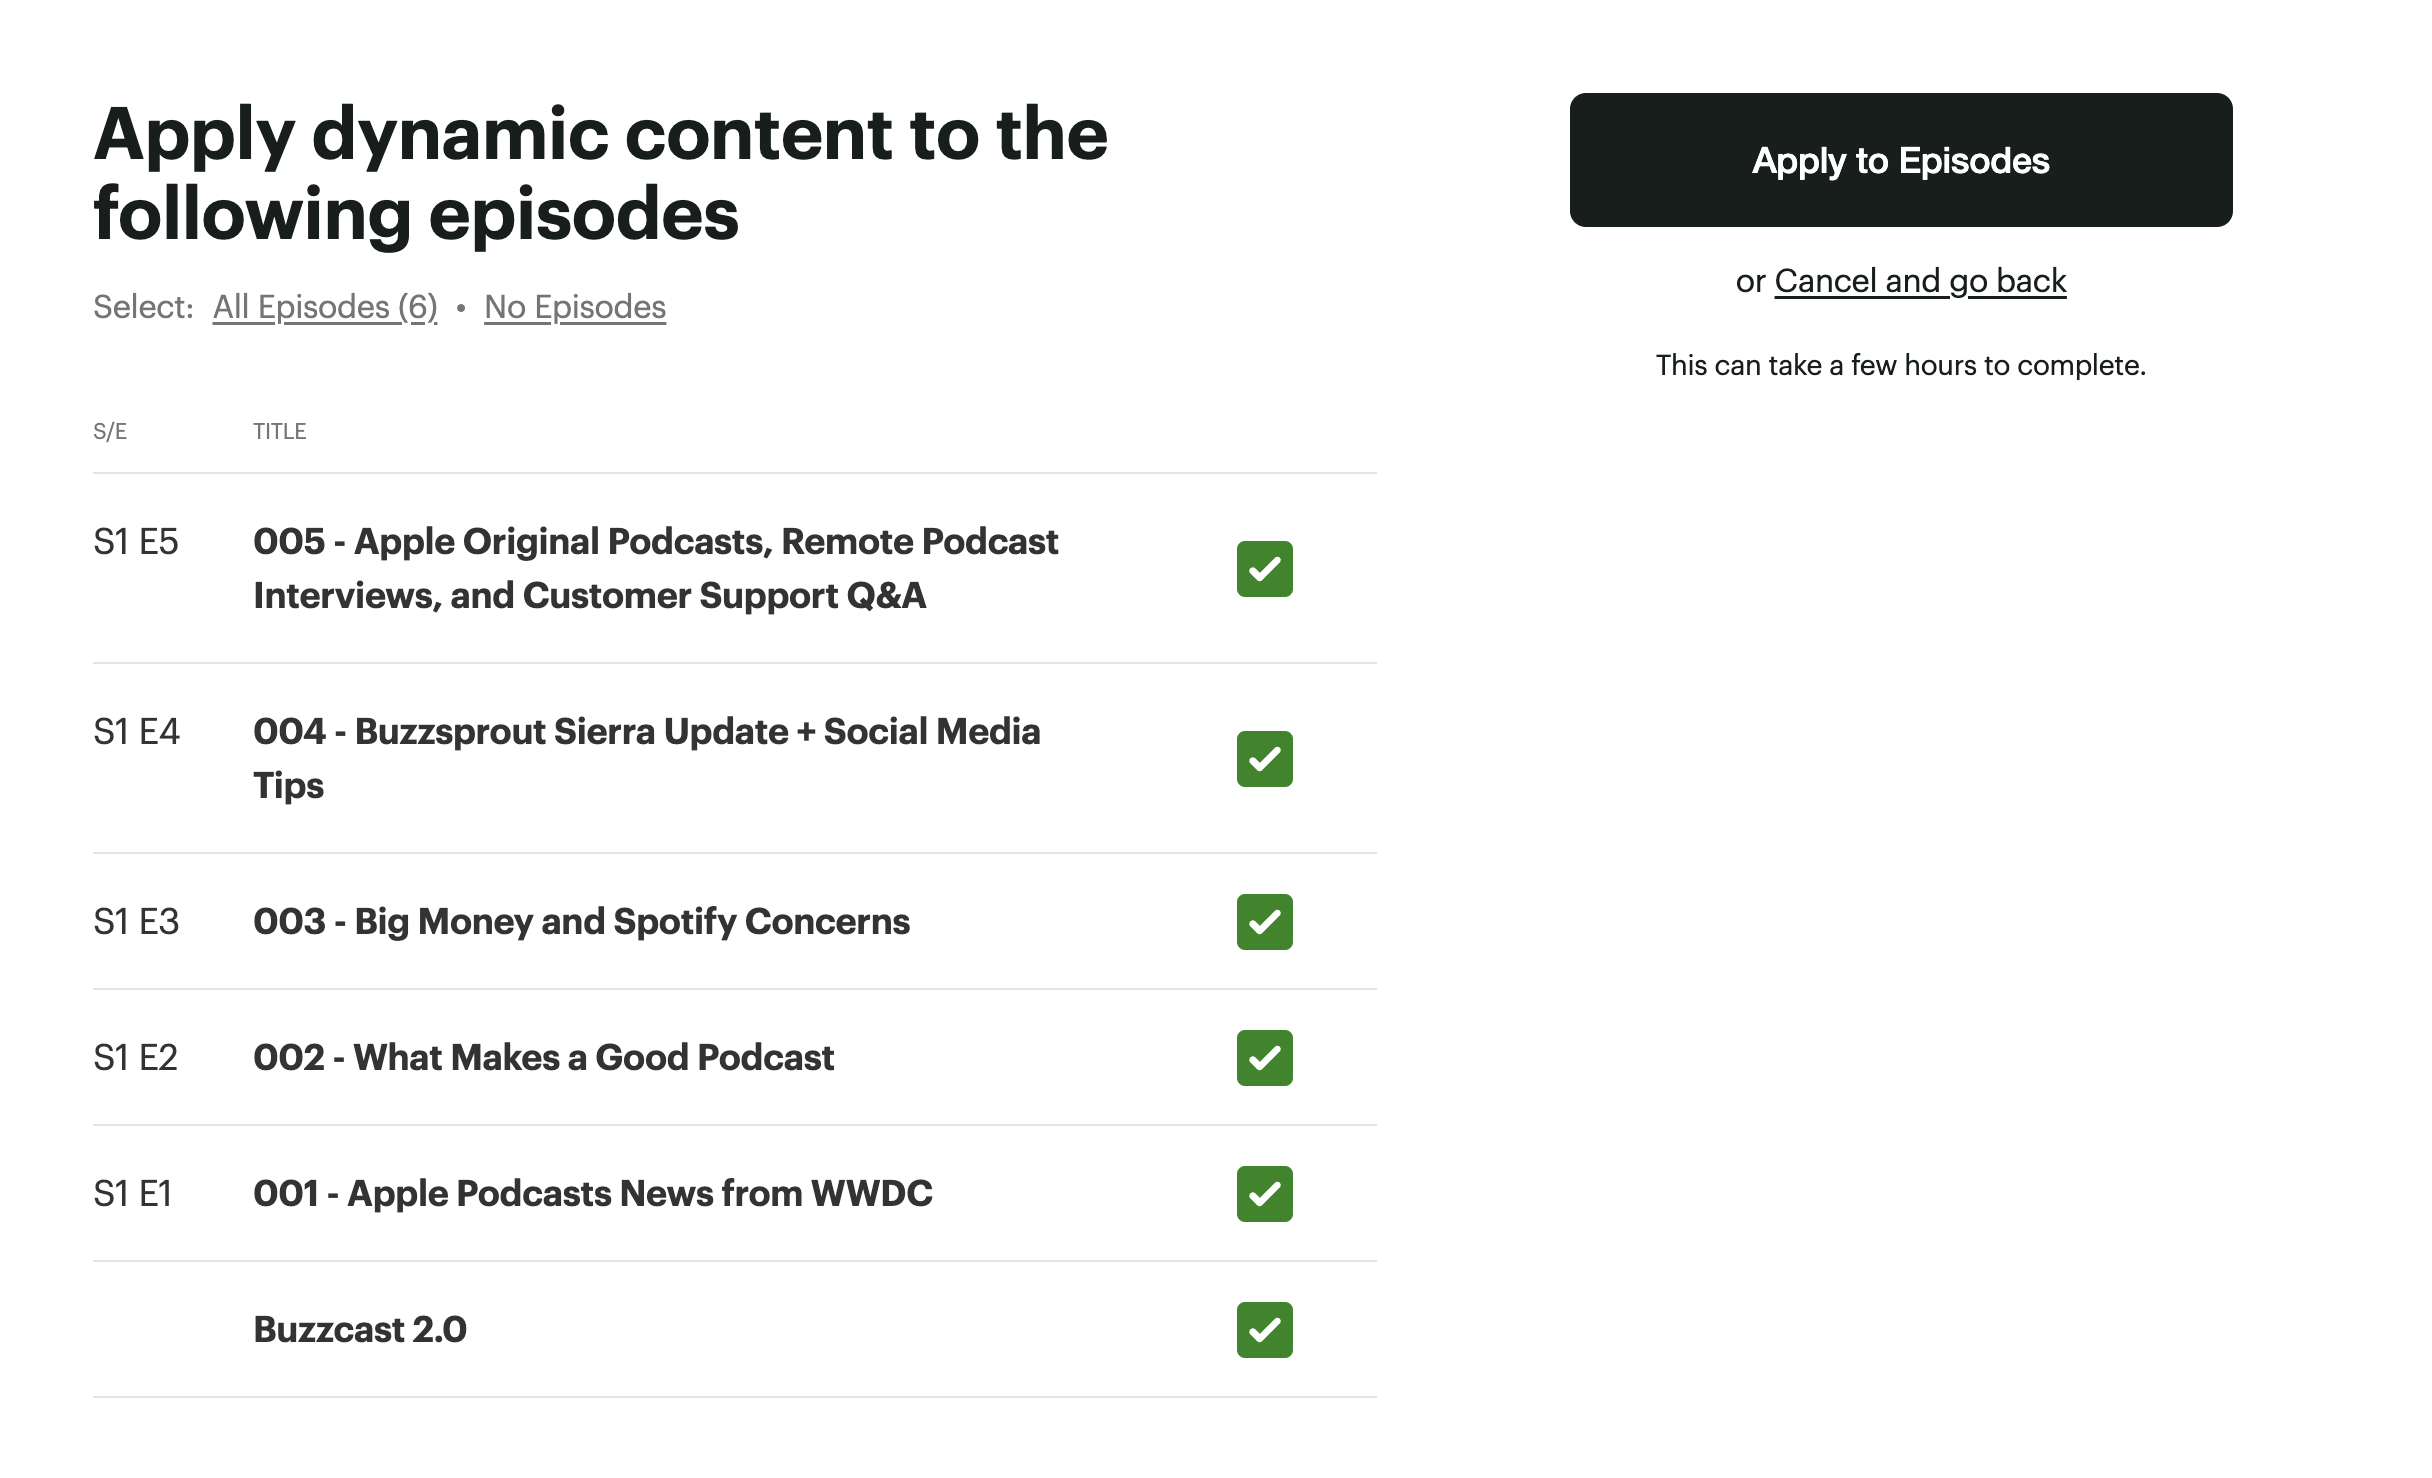
Task: Toggle 001 Apple Podcasts News from WWDC checkbox
Action: (1264, 1194)
